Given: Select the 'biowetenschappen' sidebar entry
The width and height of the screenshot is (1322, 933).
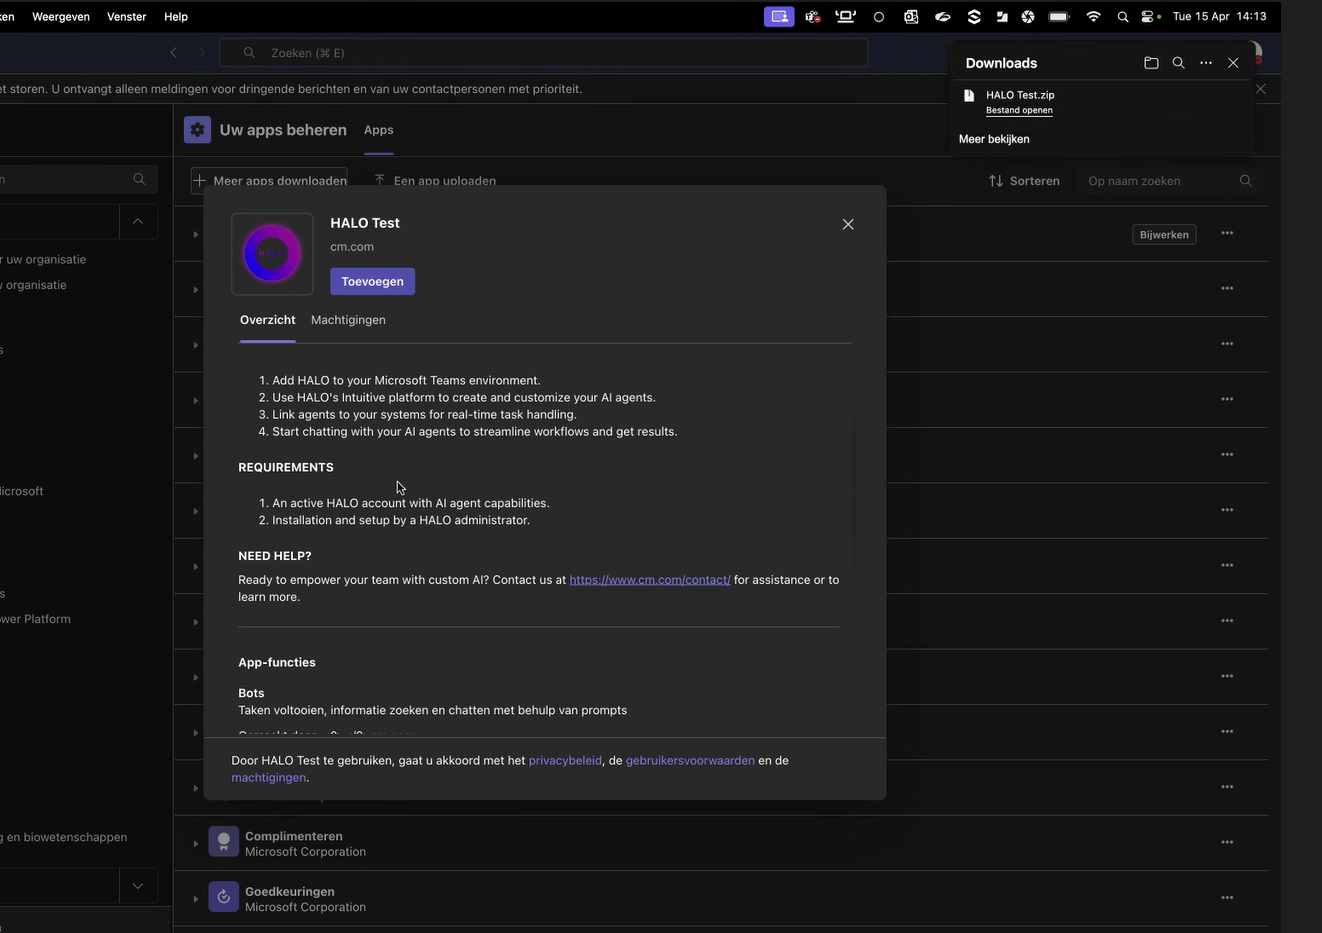Looking at the screenshot, I should tap(64, 837).
